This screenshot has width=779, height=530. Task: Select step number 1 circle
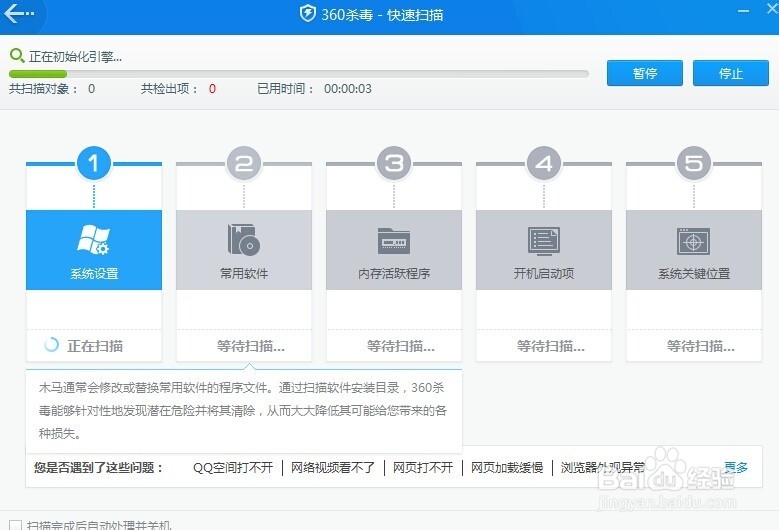(94, 163)
